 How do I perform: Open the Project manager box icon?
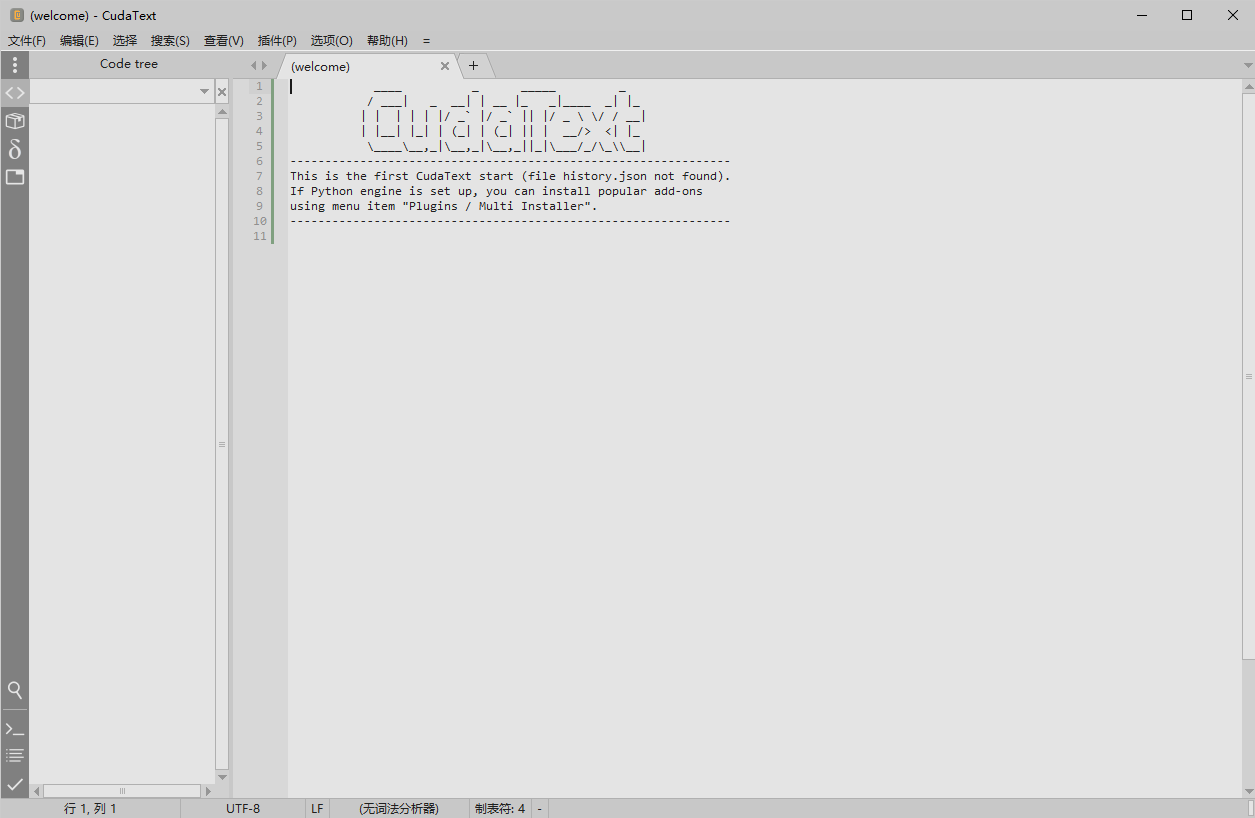(x=15, y=121)
